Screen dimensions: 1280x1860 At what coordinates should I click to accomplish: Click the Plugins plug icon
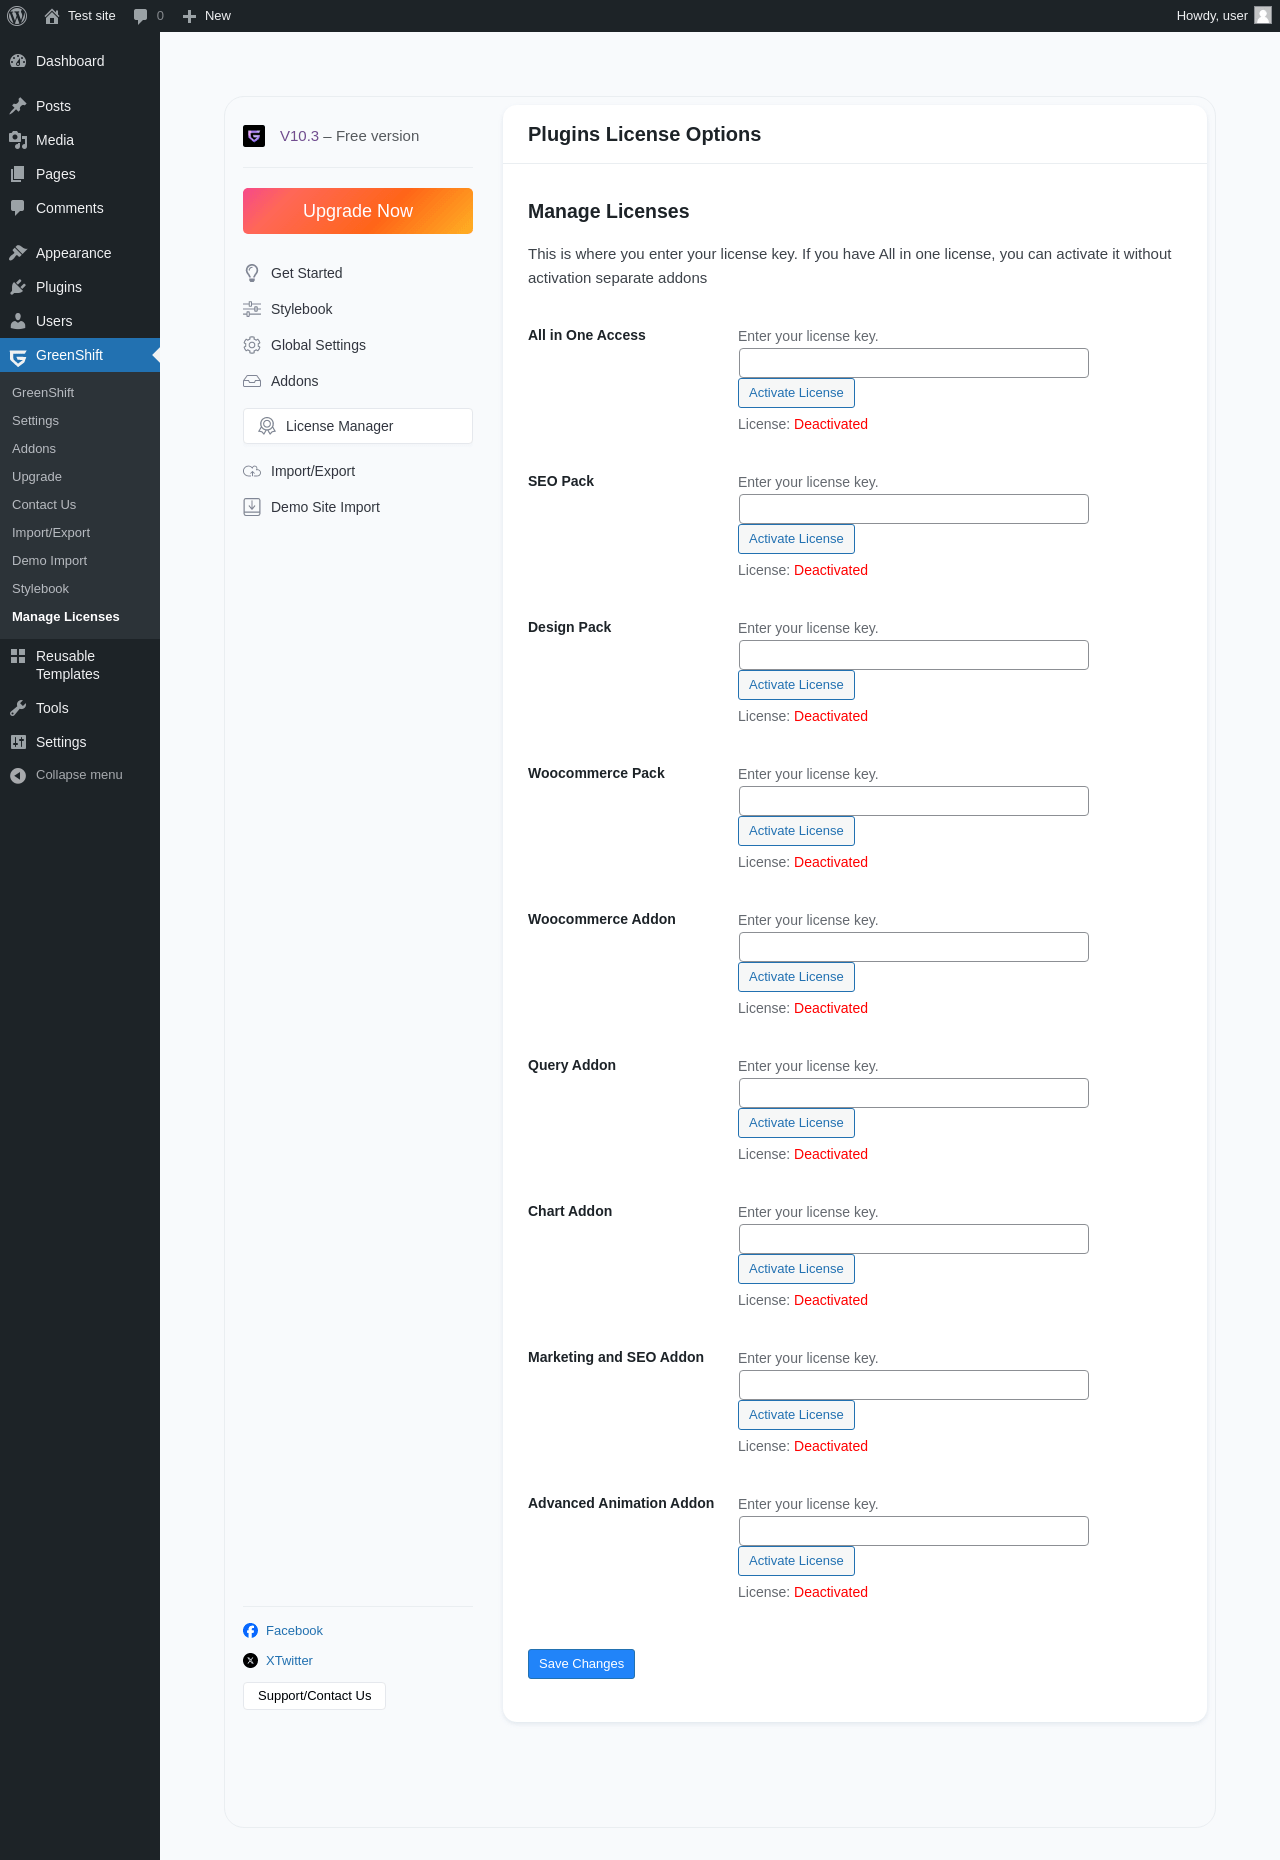click(x=18, y=287)
